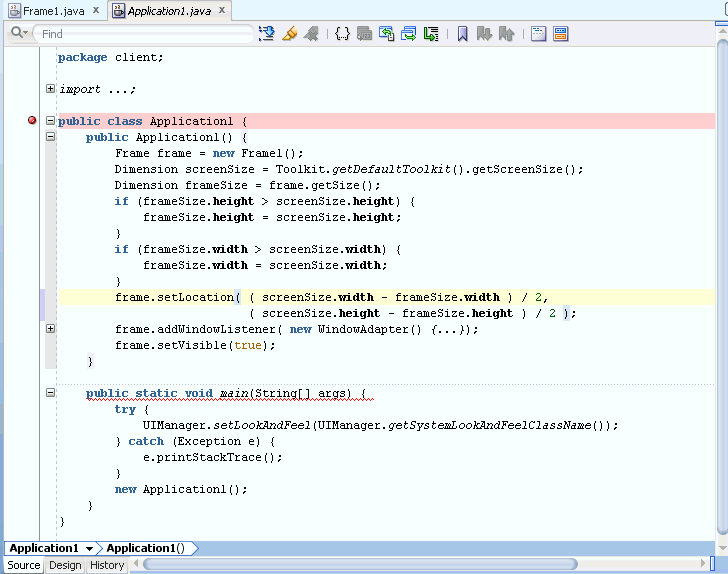Click the 'package' keyword in line one
728x574 pixels.
(82, 57)
